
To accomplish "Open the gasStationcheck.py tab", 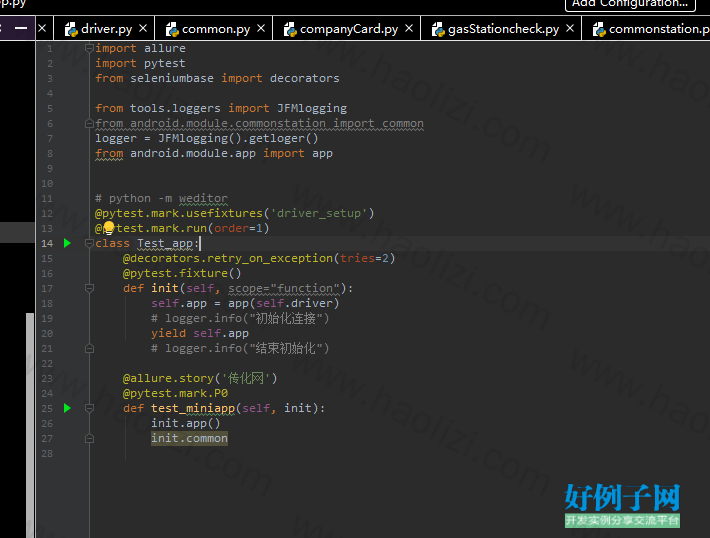I will [x=503, y=29].
